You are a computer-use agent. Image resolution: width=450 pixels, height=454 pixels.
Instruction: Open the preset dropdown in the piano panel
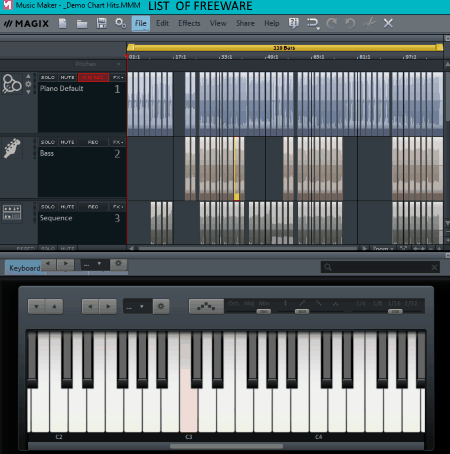(137, 306)
